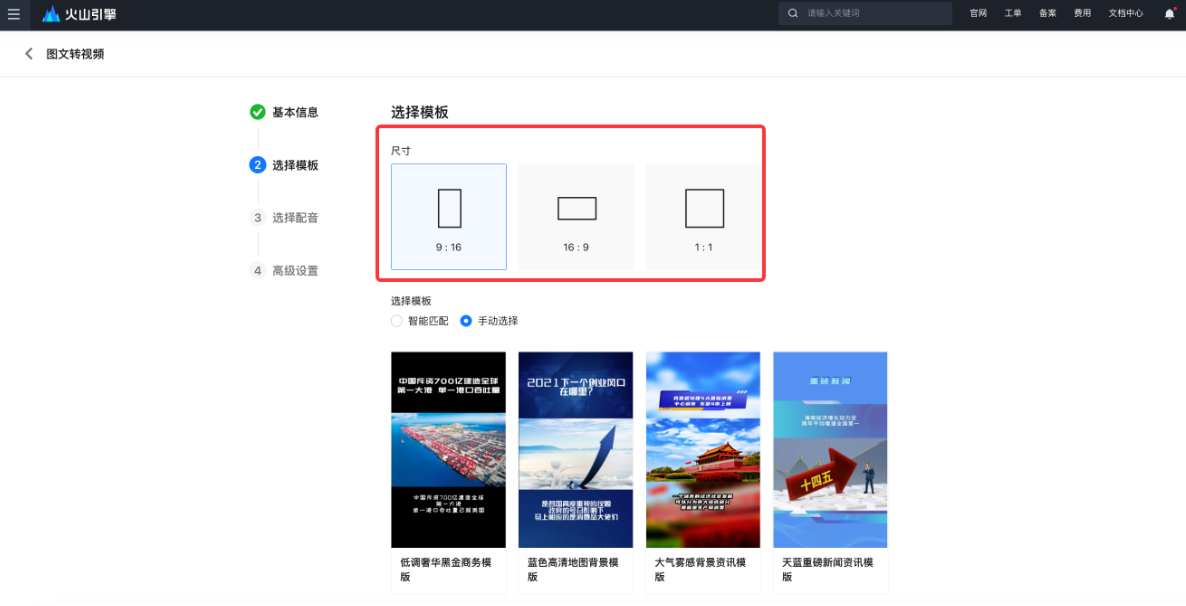This screenshot has height=606, width=1186.
Task: Open the hamburger navigation menu
Action: point(14,14)
